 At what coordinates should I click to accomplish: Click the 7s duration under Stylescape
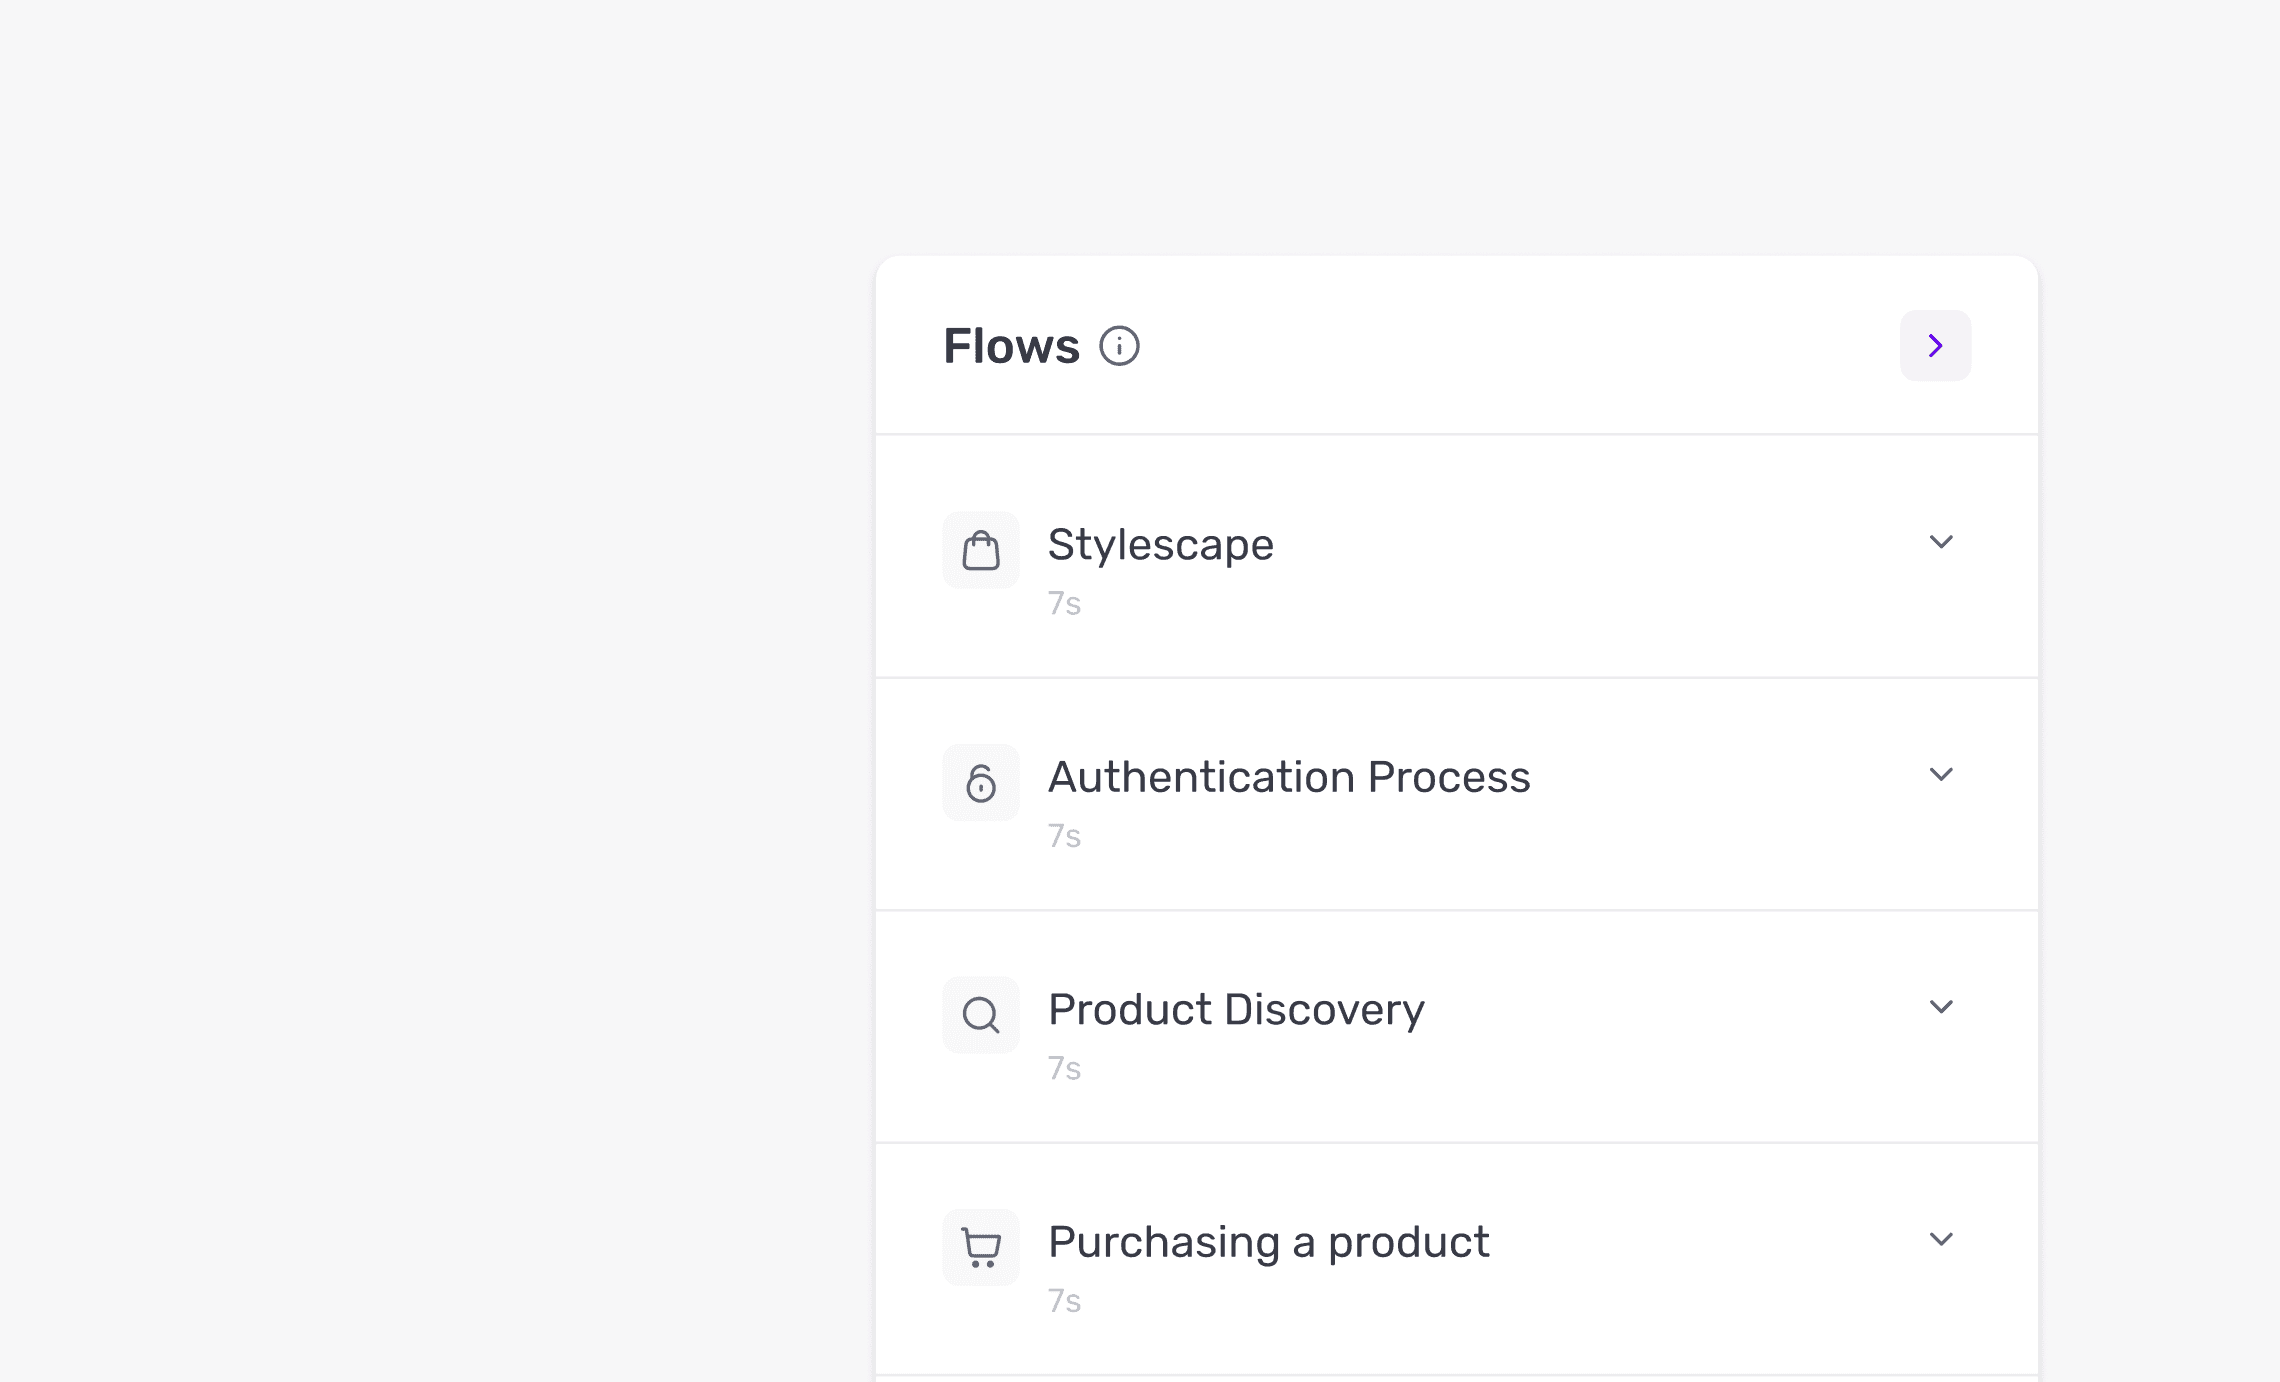coord(1064,604)
